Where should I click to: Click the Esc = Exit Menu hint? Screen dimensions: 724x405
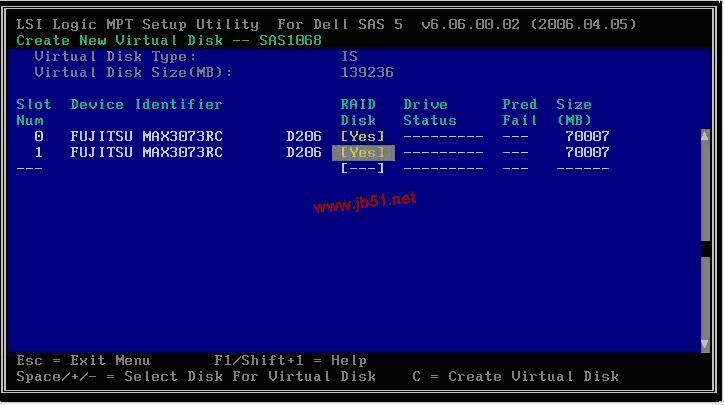[x=83, y=360]
